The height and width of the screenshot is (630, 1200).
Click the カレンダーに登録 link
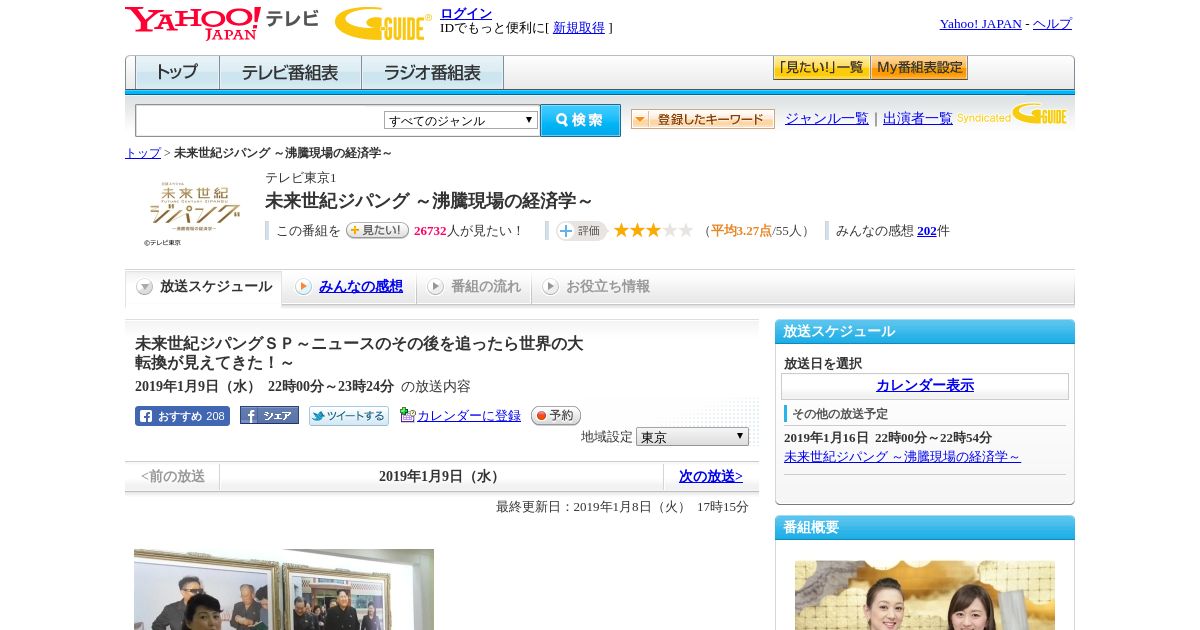pyautogui.click(x=469, y=416)
